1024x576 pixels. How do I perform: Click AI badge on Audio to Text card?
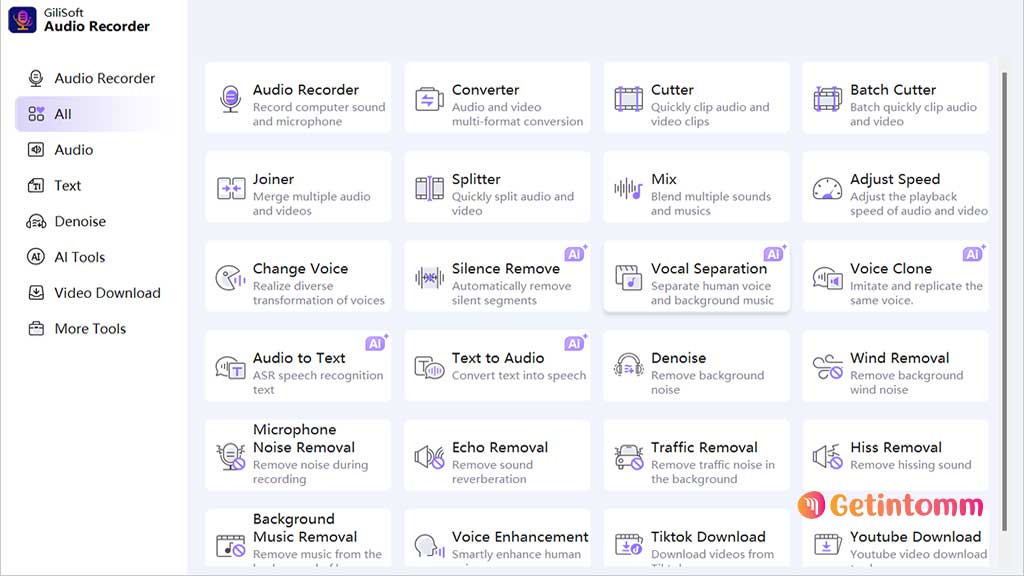click(x=376, y=344)
